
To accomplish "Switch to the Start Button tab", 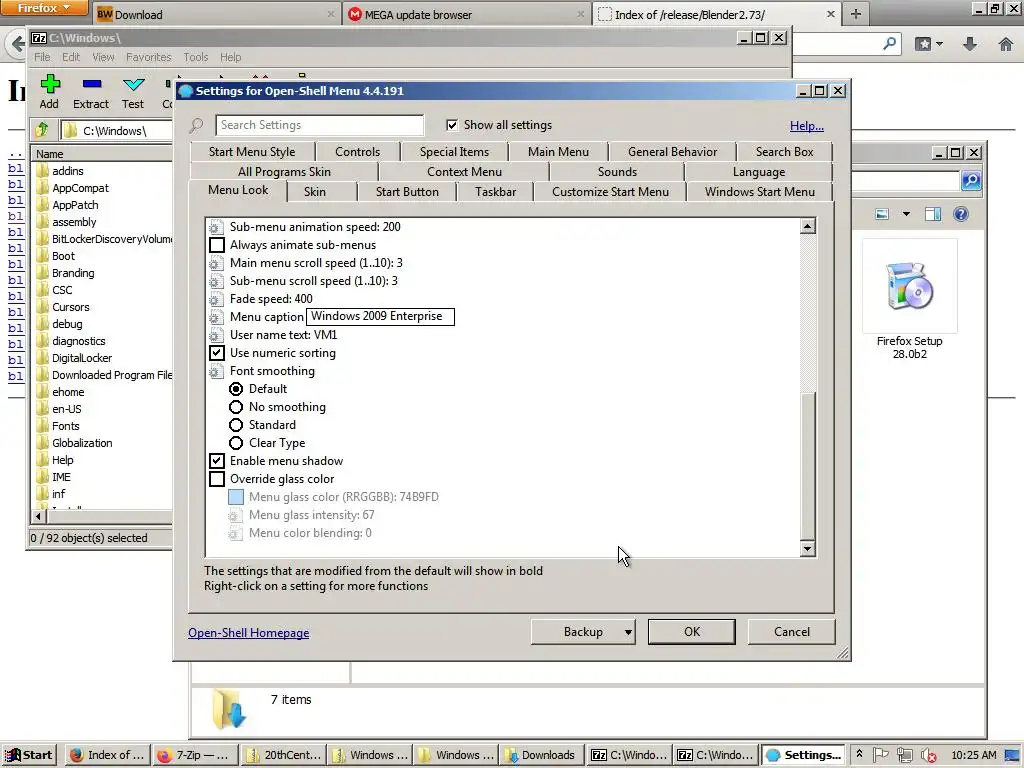I will (x=407, y=192).
